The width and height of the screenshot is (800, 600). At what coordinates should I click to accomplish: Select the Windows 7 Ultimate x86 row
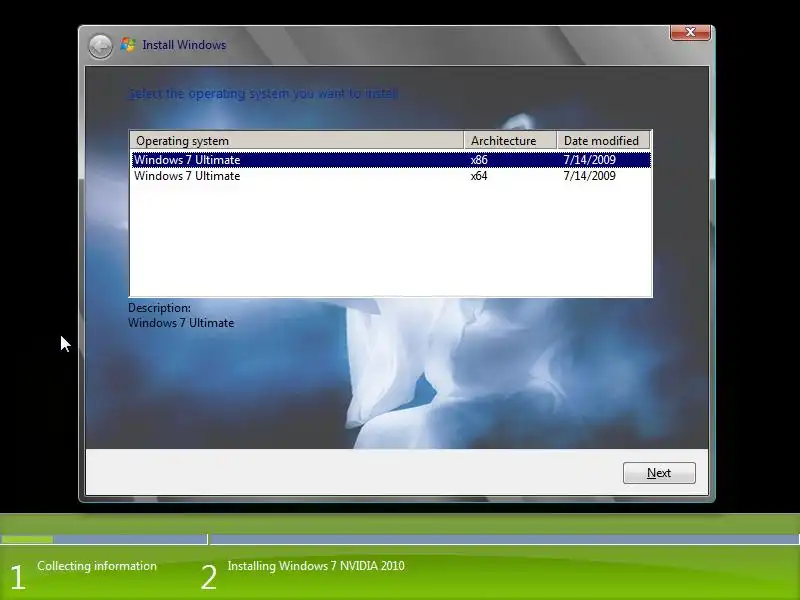[391, 160]
